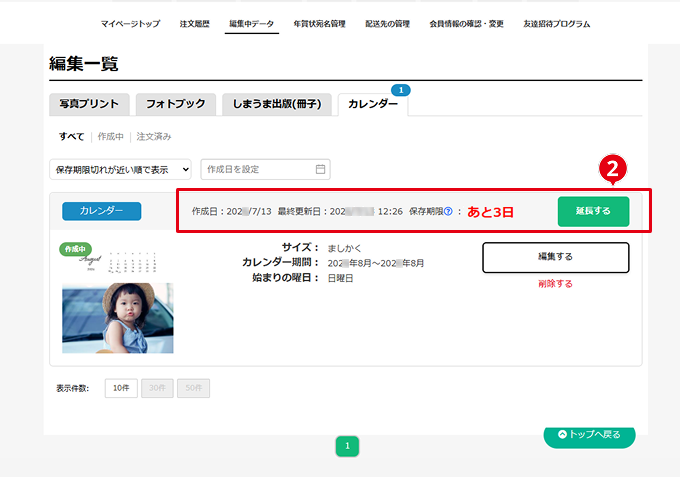
Task: Set display count to 30件
Action: pyautogui.click(x=157, y=388)
